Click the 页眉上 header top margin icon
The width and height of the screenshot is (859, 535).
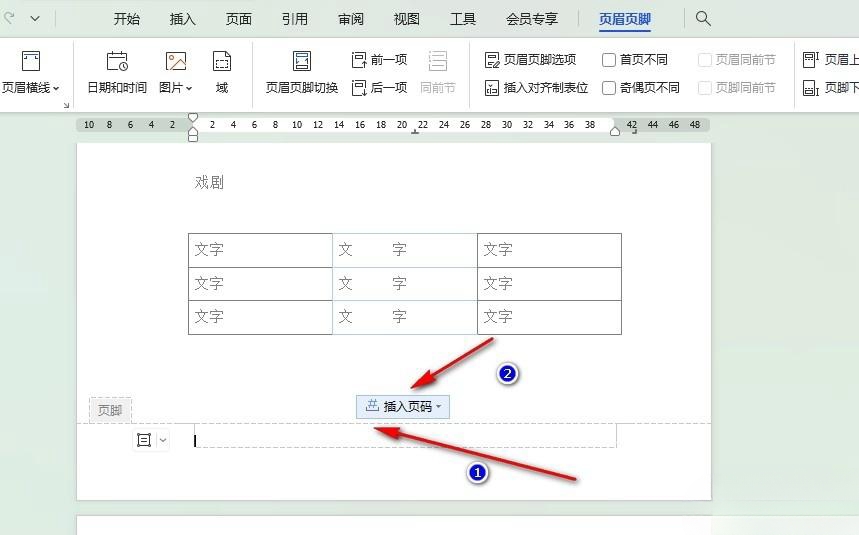tap(811, 59)
